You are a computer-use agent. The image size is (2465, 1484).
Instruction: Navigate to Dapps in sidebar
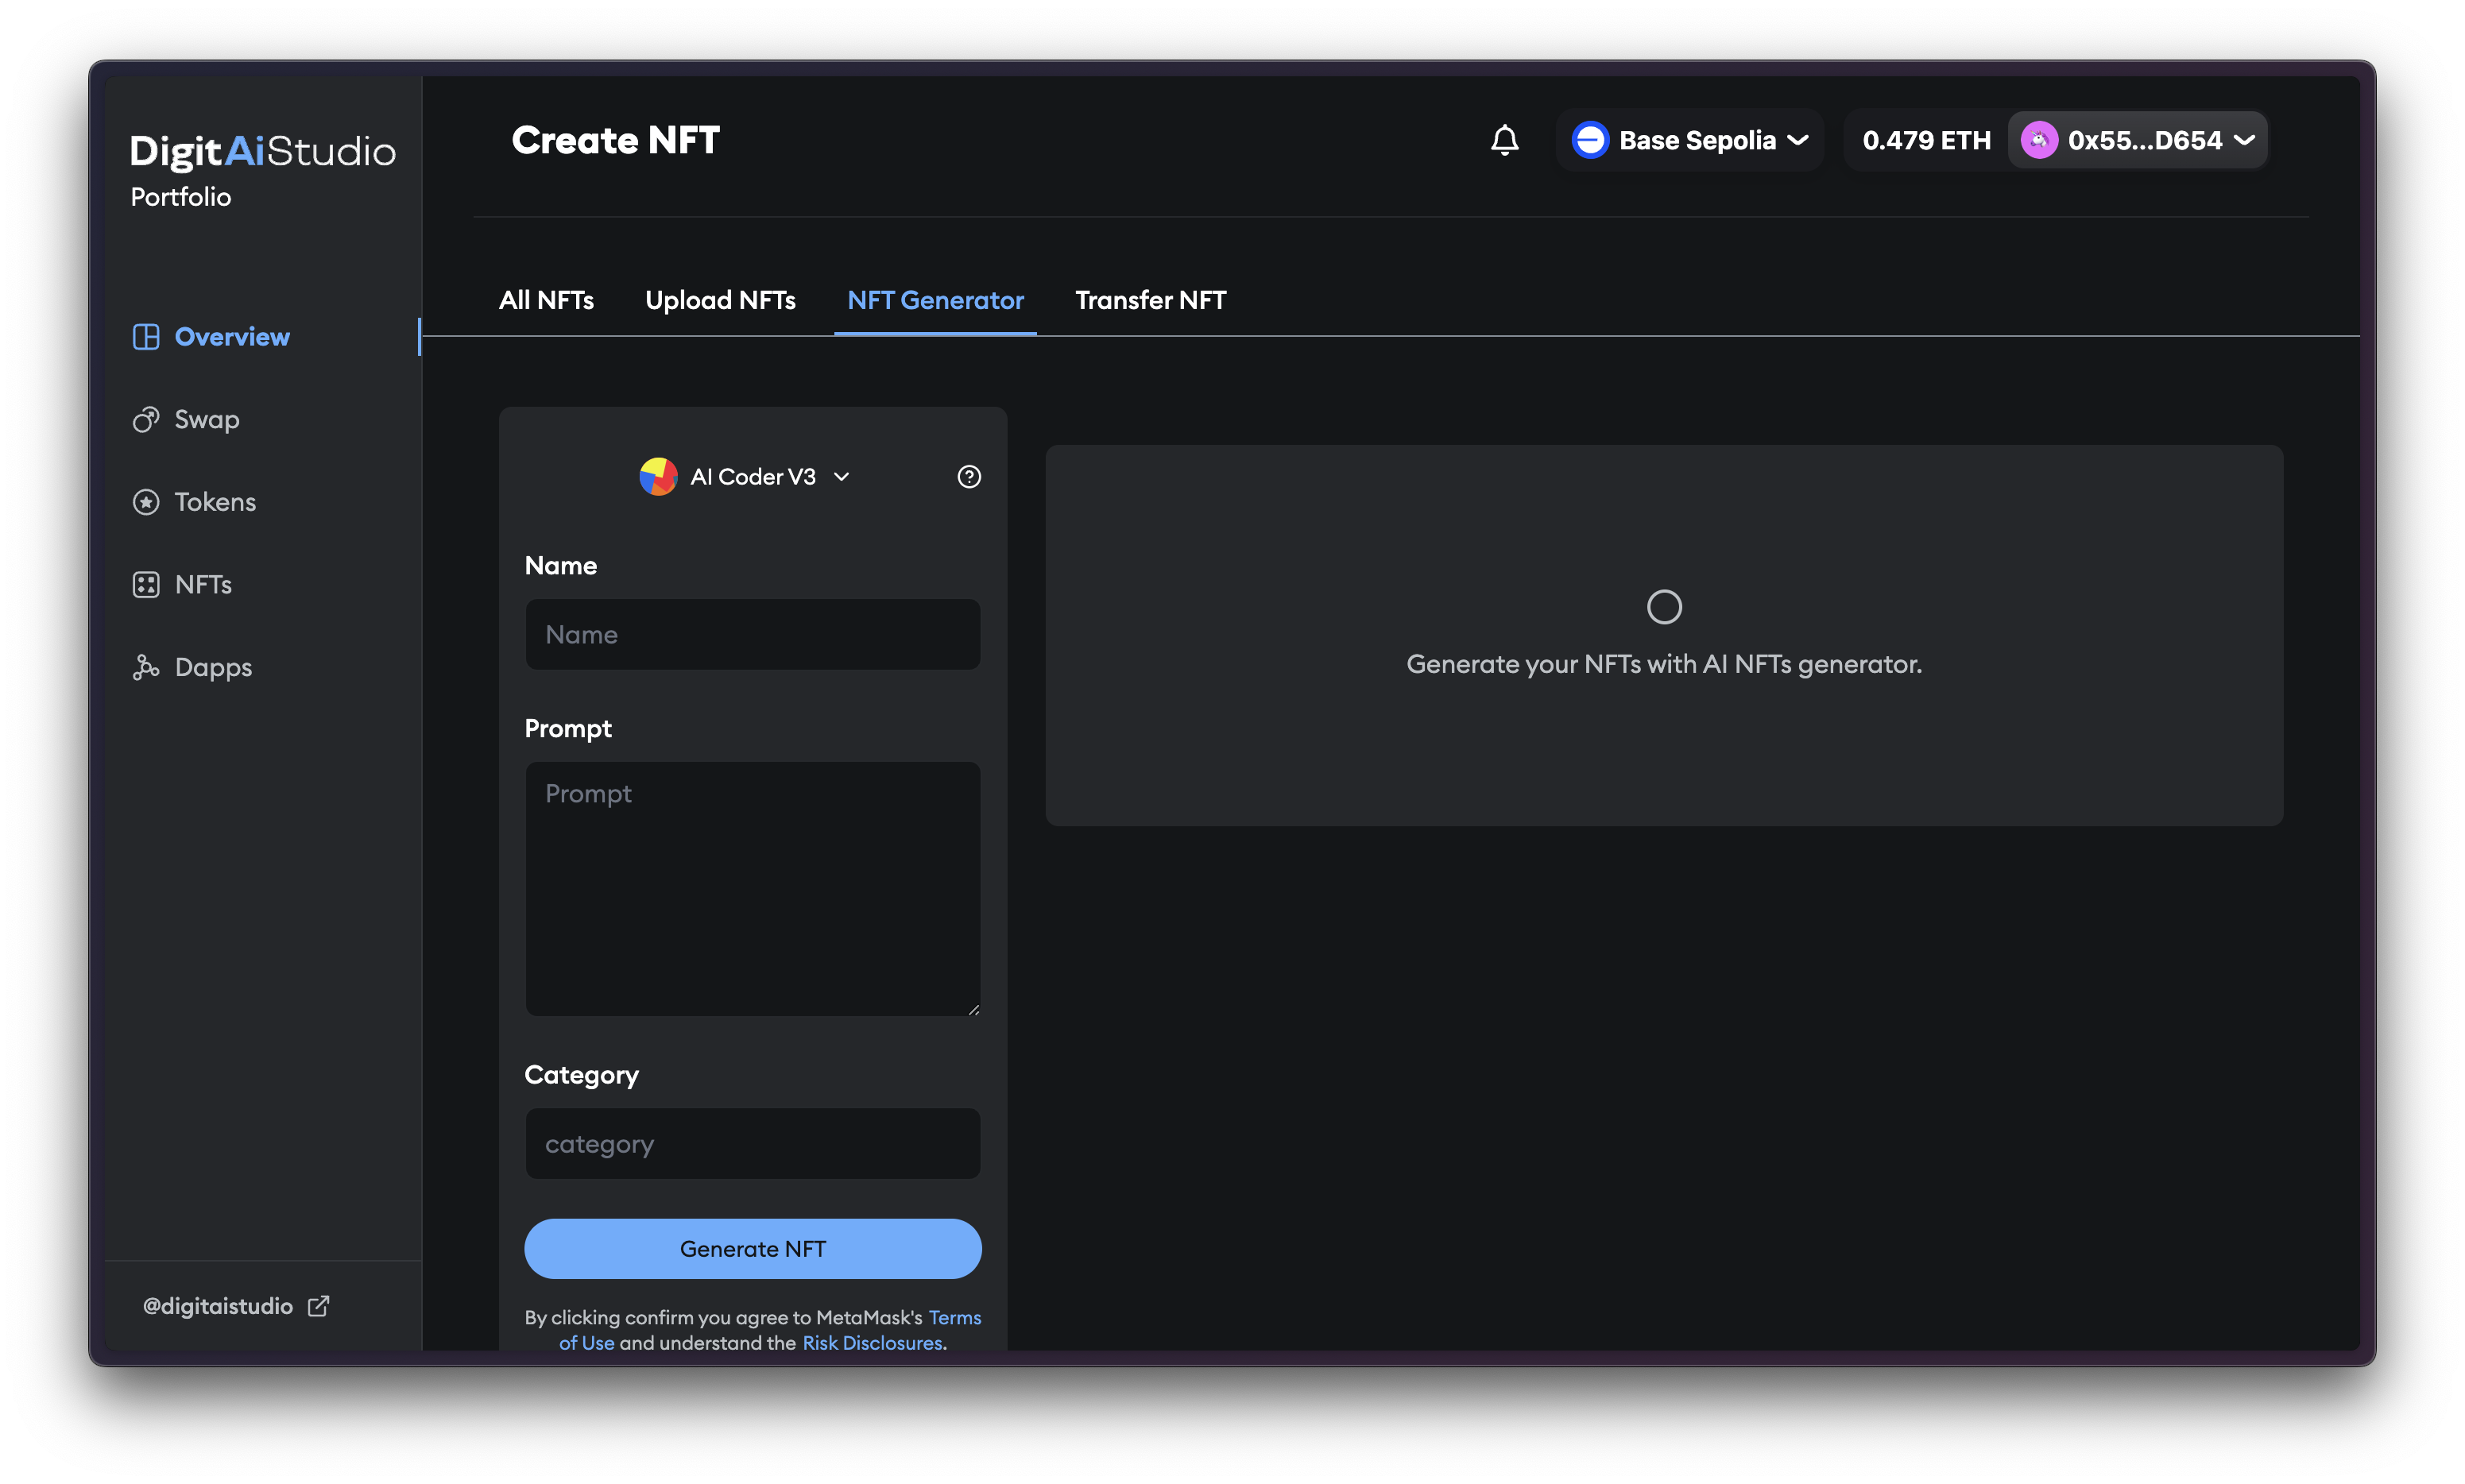pos(212,667)
